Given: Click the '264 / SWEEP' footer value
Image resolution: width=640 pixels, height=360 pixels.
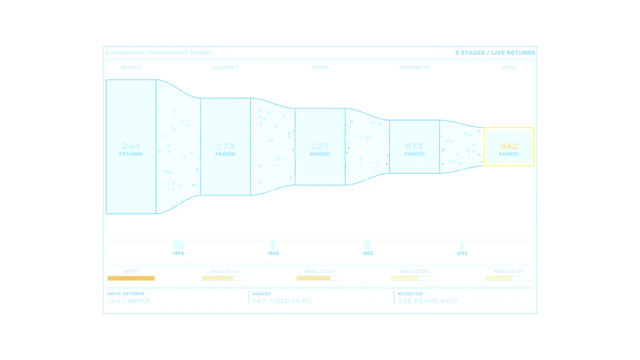Looking at the screenshot, I should 129,301.
